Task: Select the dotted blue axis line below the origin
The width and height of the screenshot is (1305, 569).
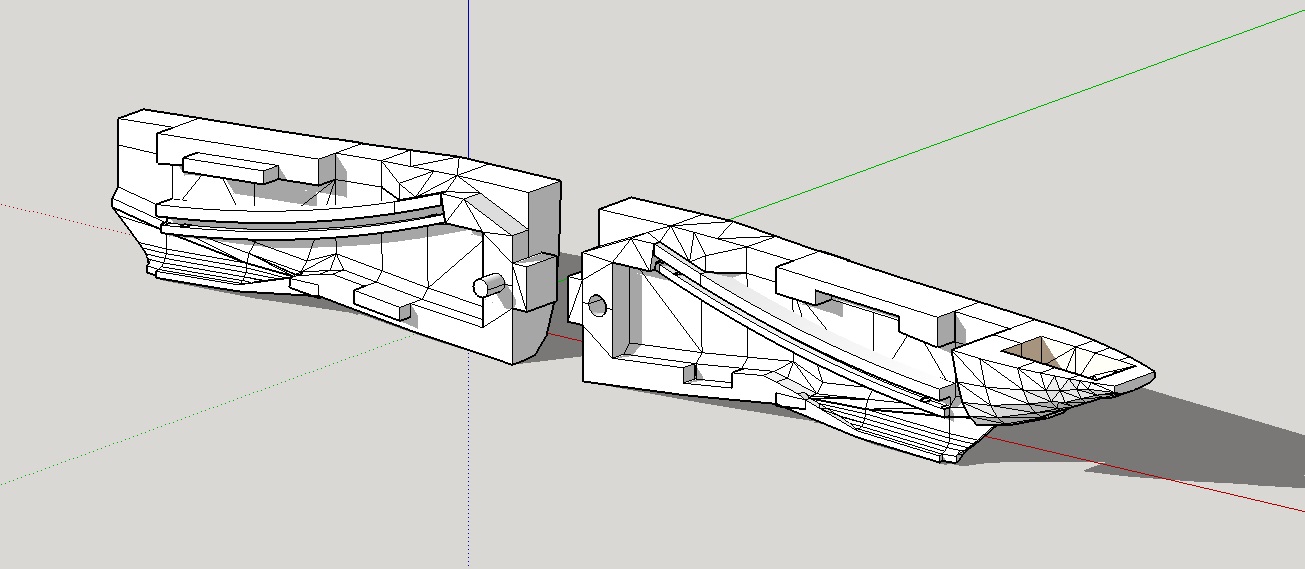Action: 468,480
